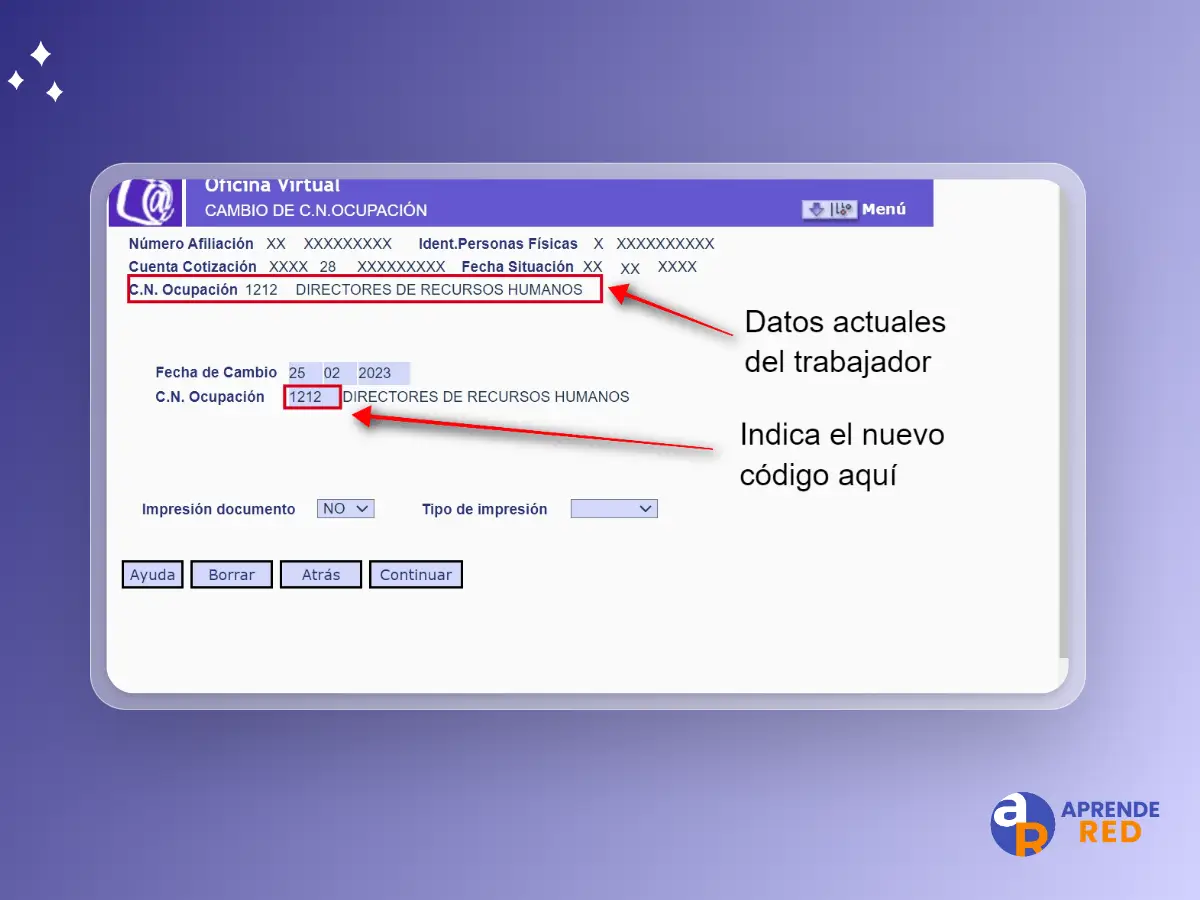Click the Número Afiliación label

[x=191, y=243]
